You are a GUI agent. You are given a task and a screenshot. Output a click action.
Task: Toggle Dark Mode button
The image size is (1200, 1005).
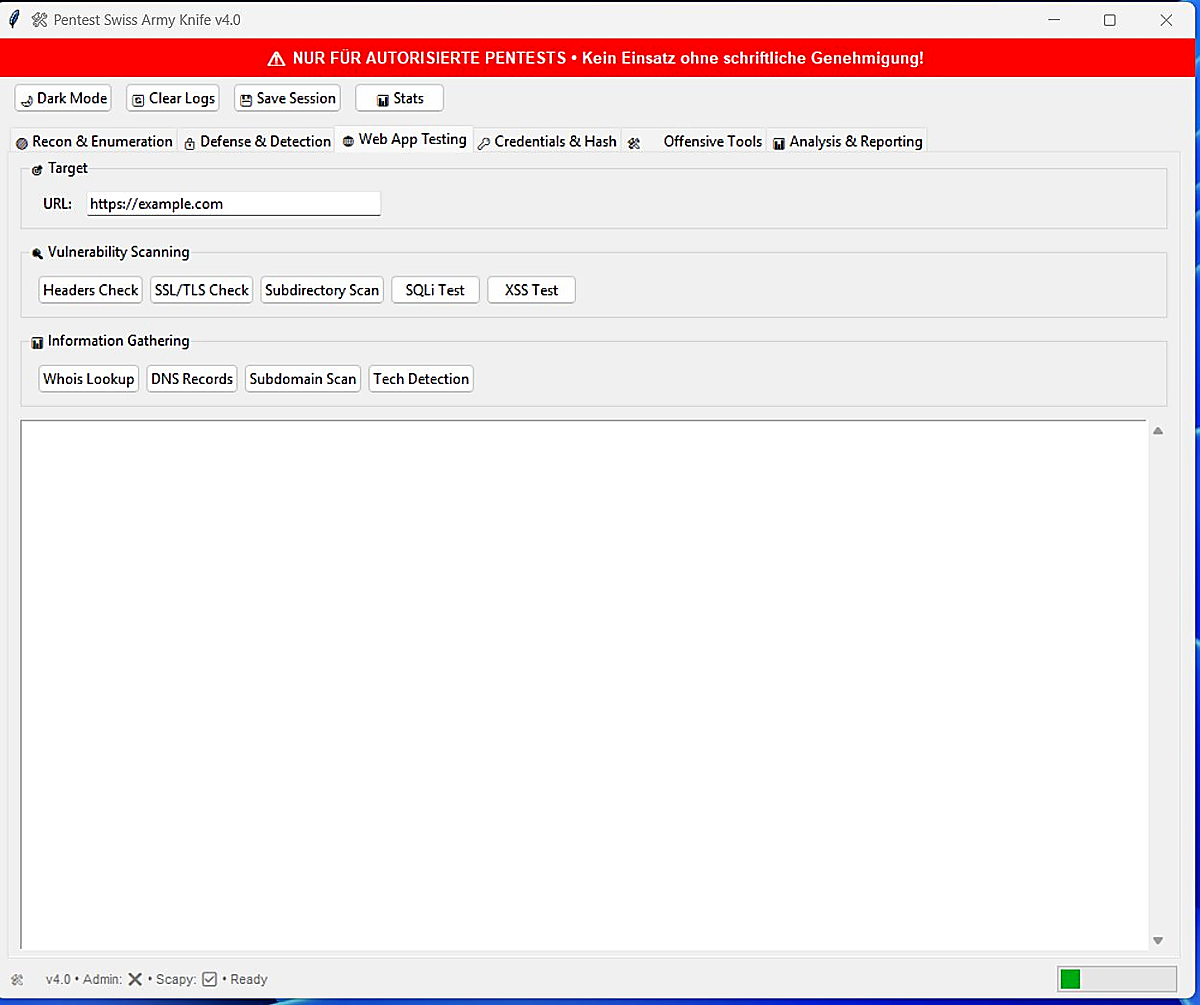click(63, 98)
